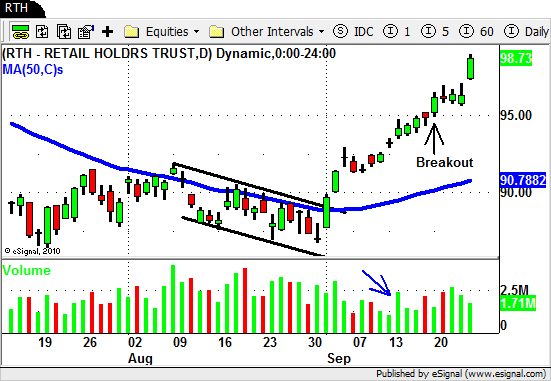Click the 1.71M volume value tag
The height and width of the screenshot is (381, 551).
pyautogui.click(x=518, y=303)
